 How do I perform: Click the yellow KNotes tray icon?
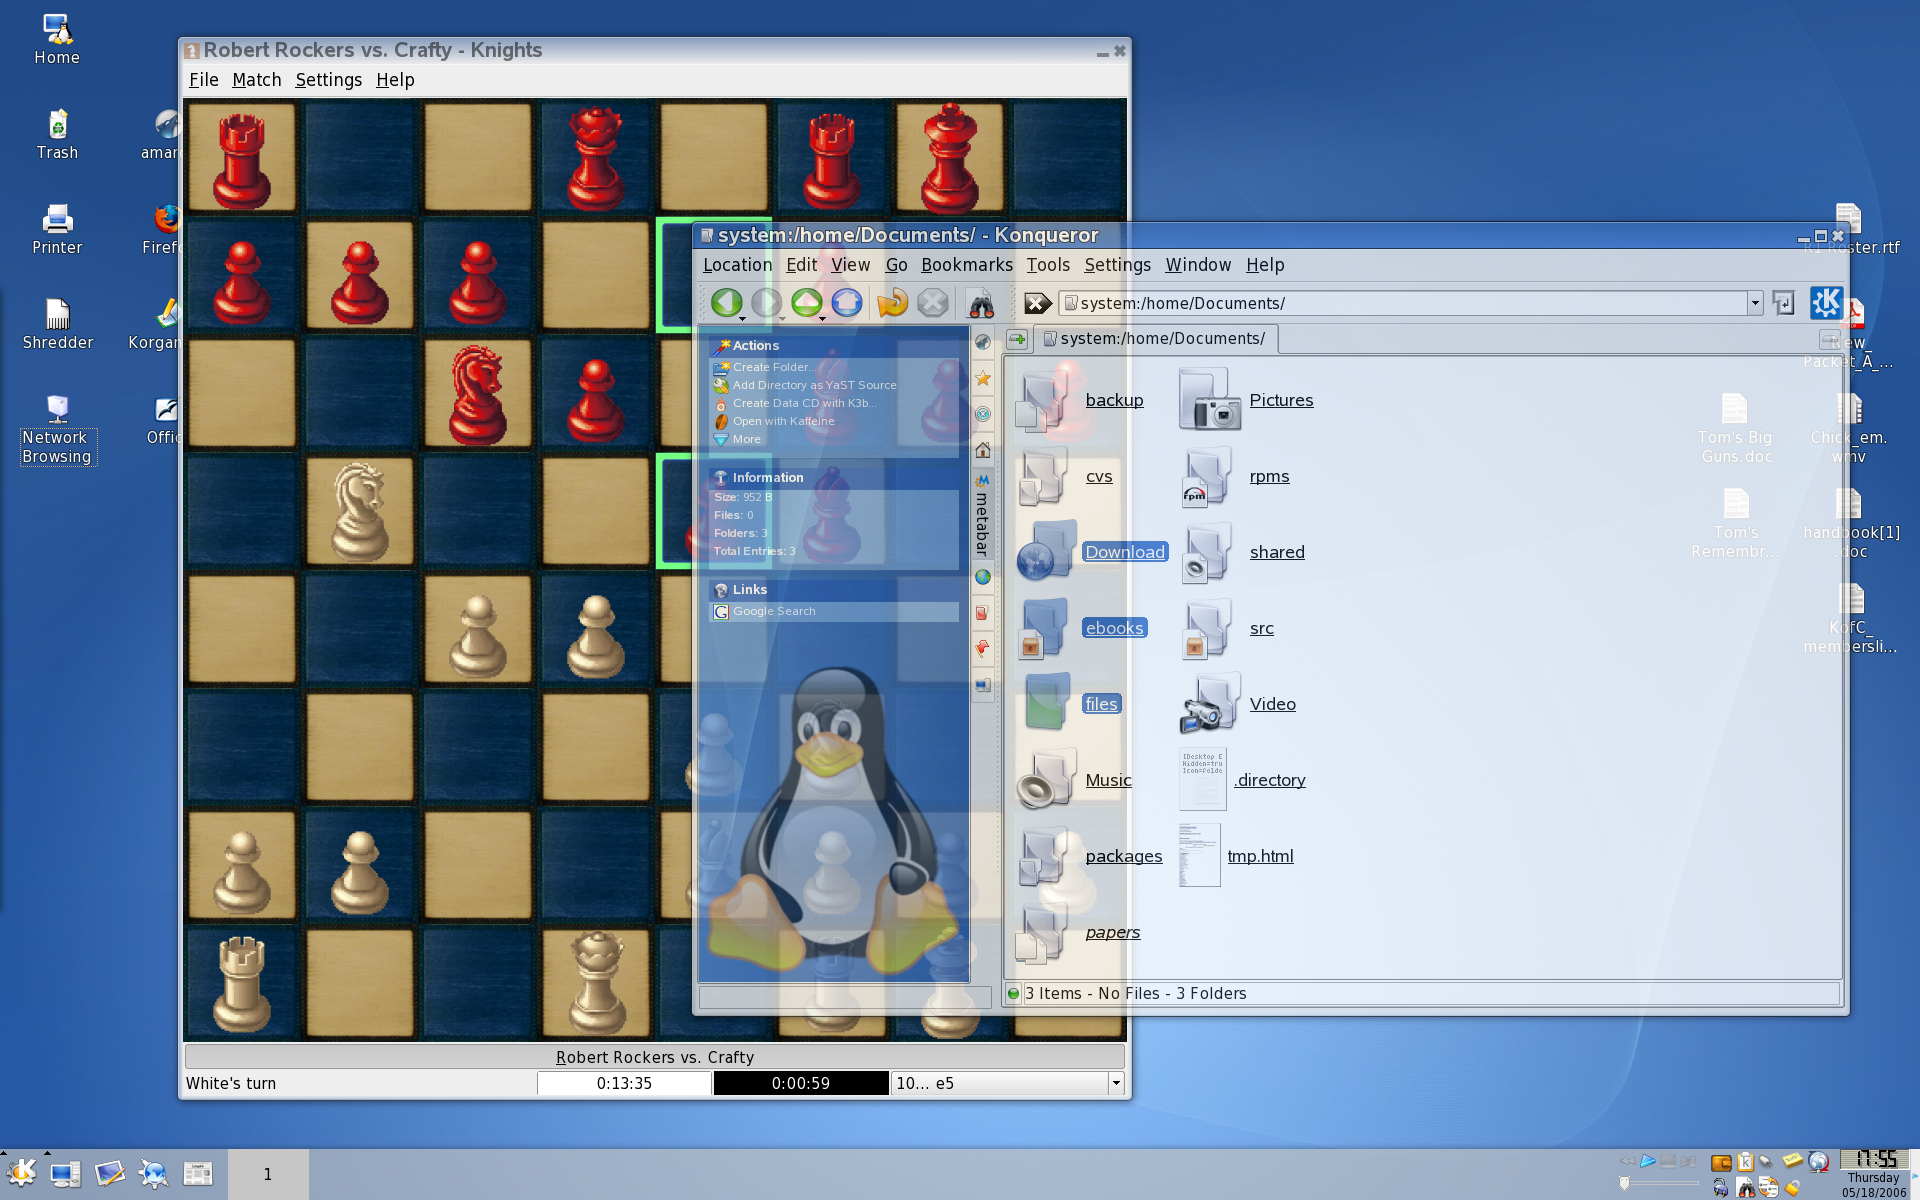pyautogui.click(x=1793, y=1160)
